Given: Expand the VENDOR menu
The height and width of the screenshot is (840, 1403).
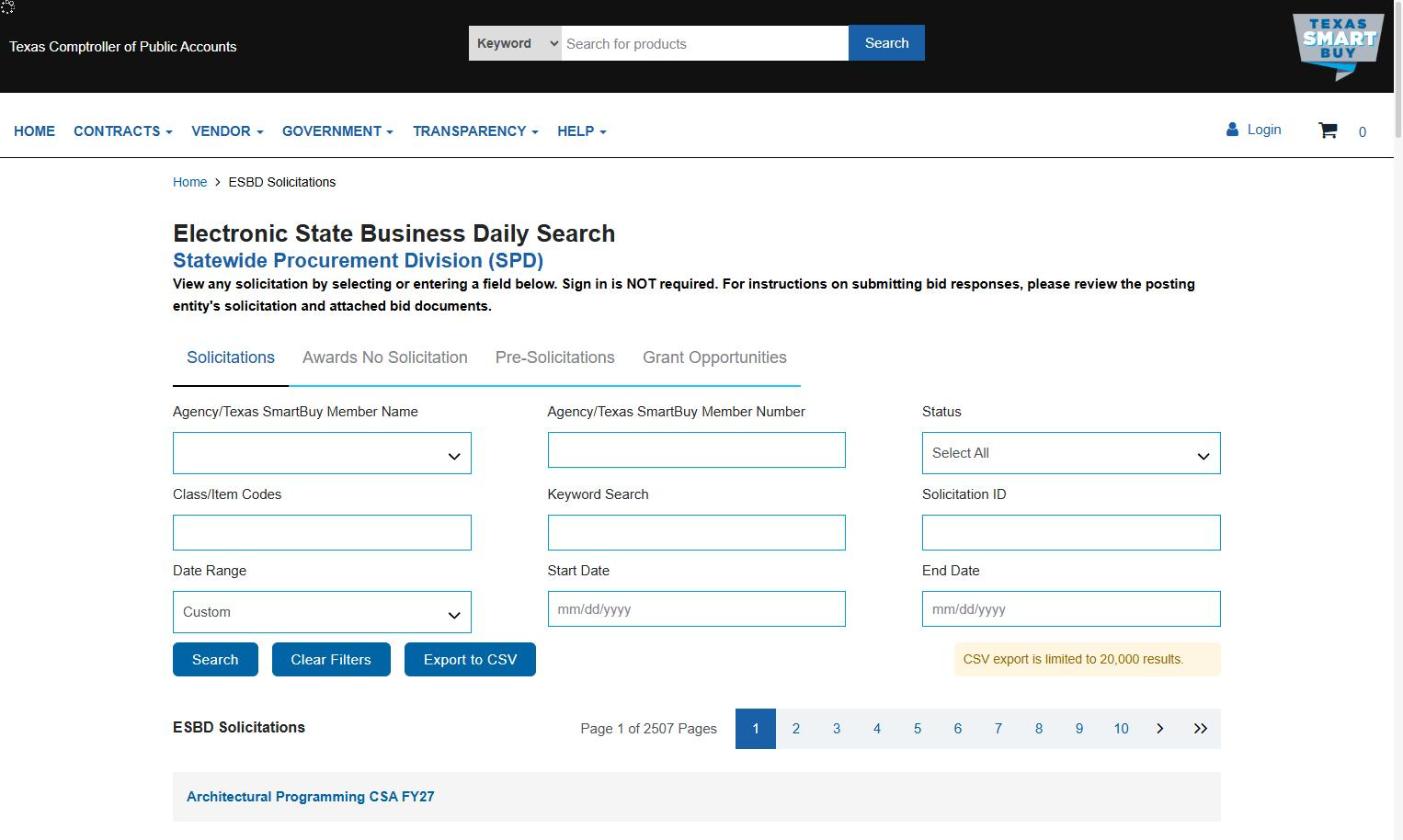Looking at the screenshot, I should point(227,131).
